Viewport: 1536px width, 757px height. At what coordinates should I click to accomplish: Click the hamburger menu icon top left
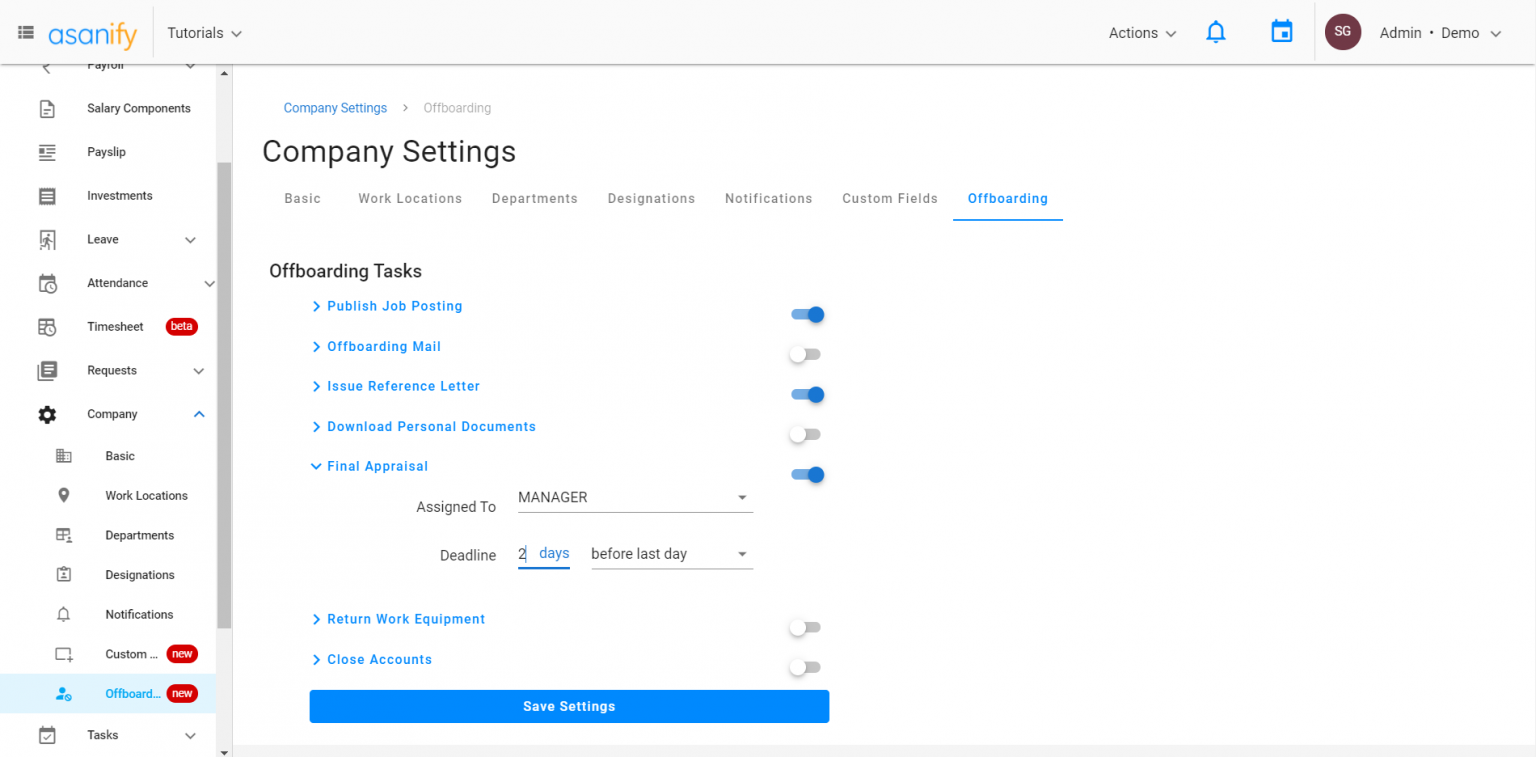[x=25, y=31]
